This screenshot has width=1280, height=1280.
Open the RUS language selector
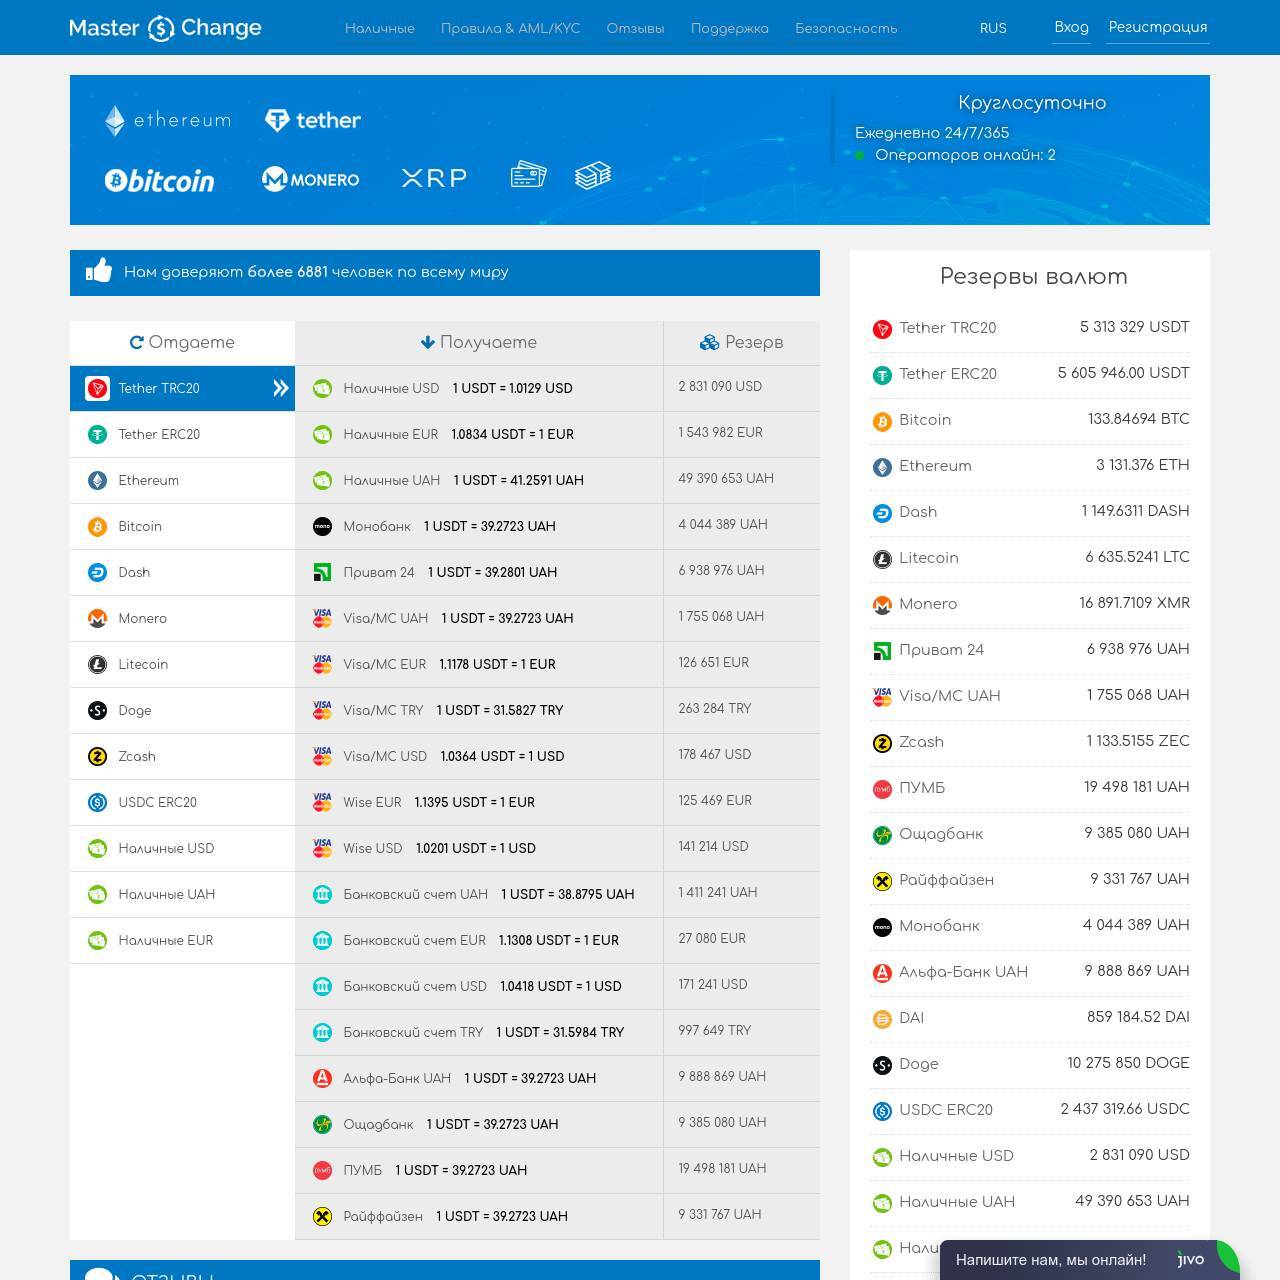[x=993, y=28]
